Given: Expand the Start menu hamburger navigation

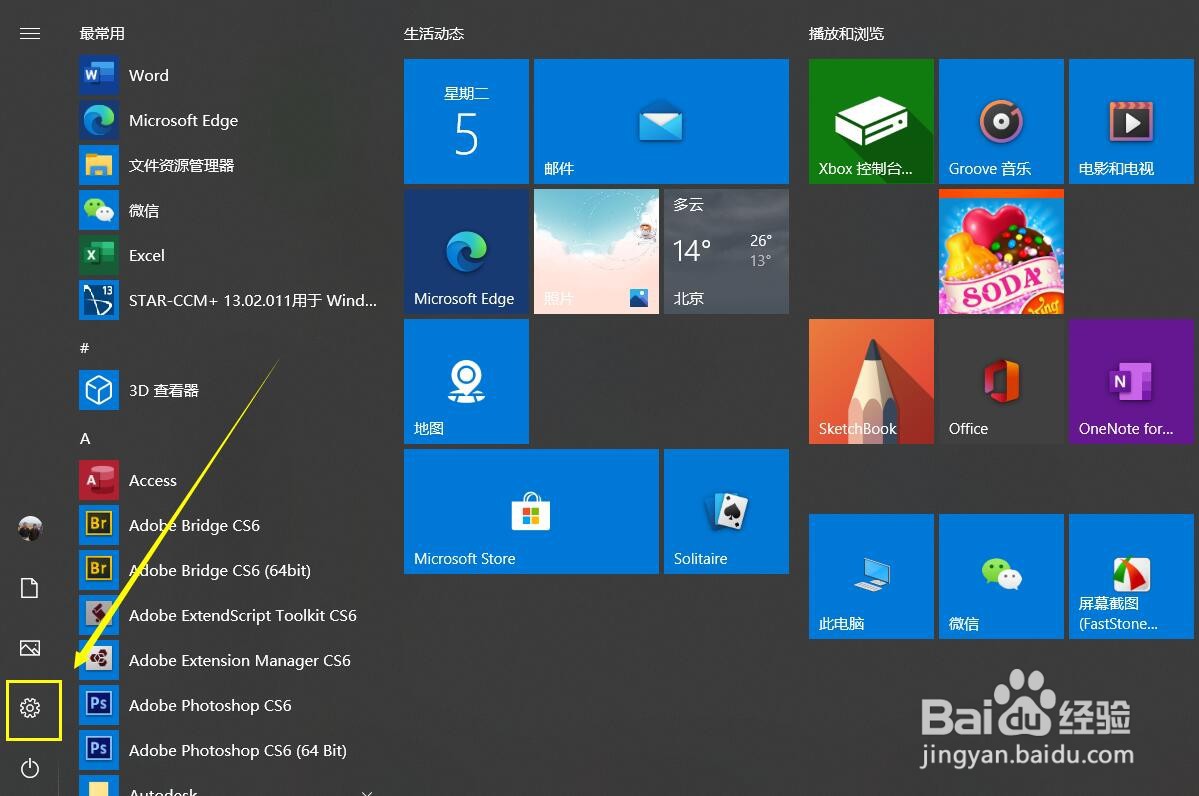Looking at the screenshot, I should point(29,33).
